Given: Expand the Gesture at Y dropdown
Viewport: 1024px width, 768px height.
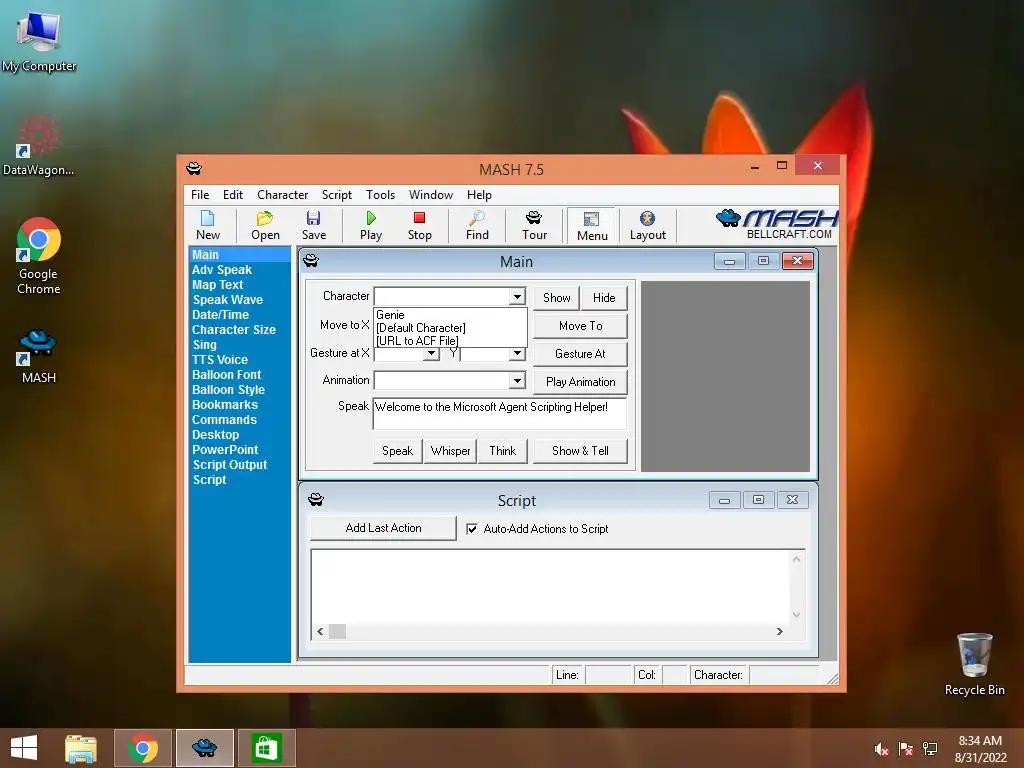Looking at the screenshot, I should click(517, 353).
